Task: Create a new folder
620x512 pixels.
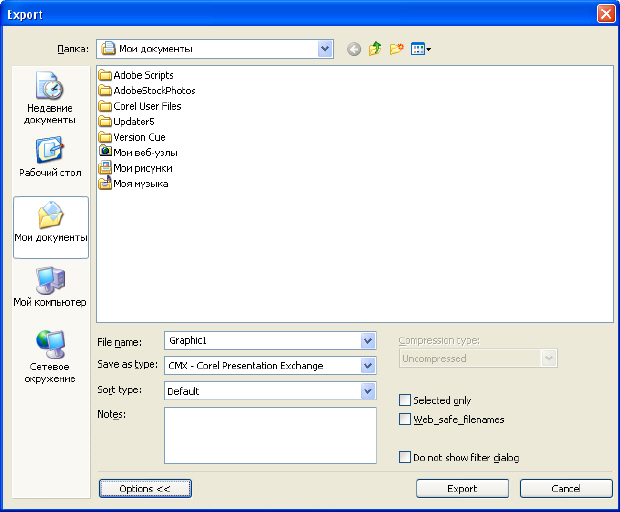Action: point(396,49)
